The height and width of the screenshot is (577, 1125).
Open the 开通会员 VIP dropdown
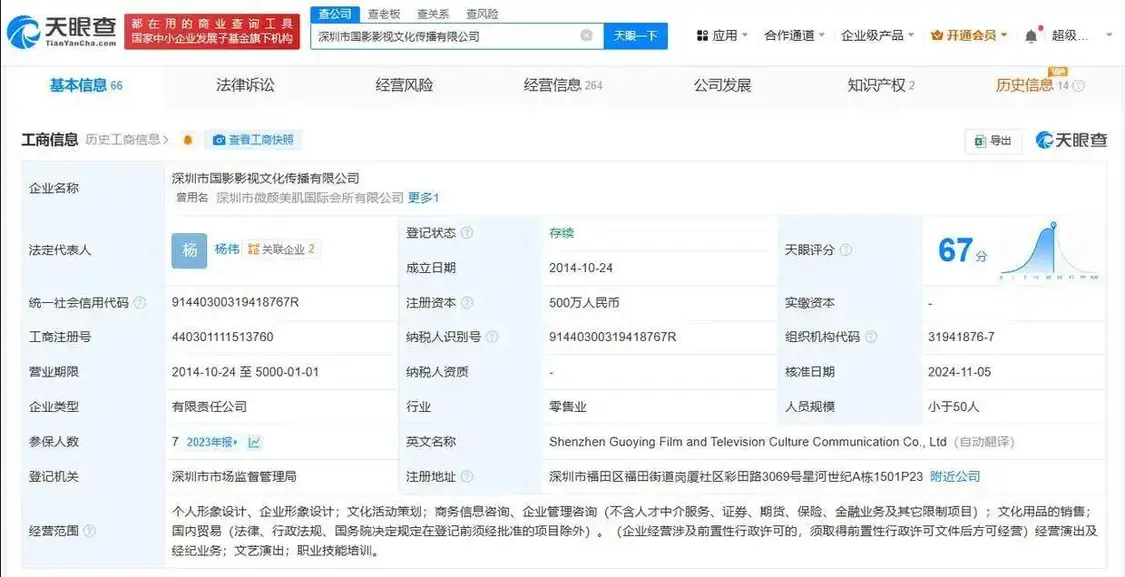969,35
